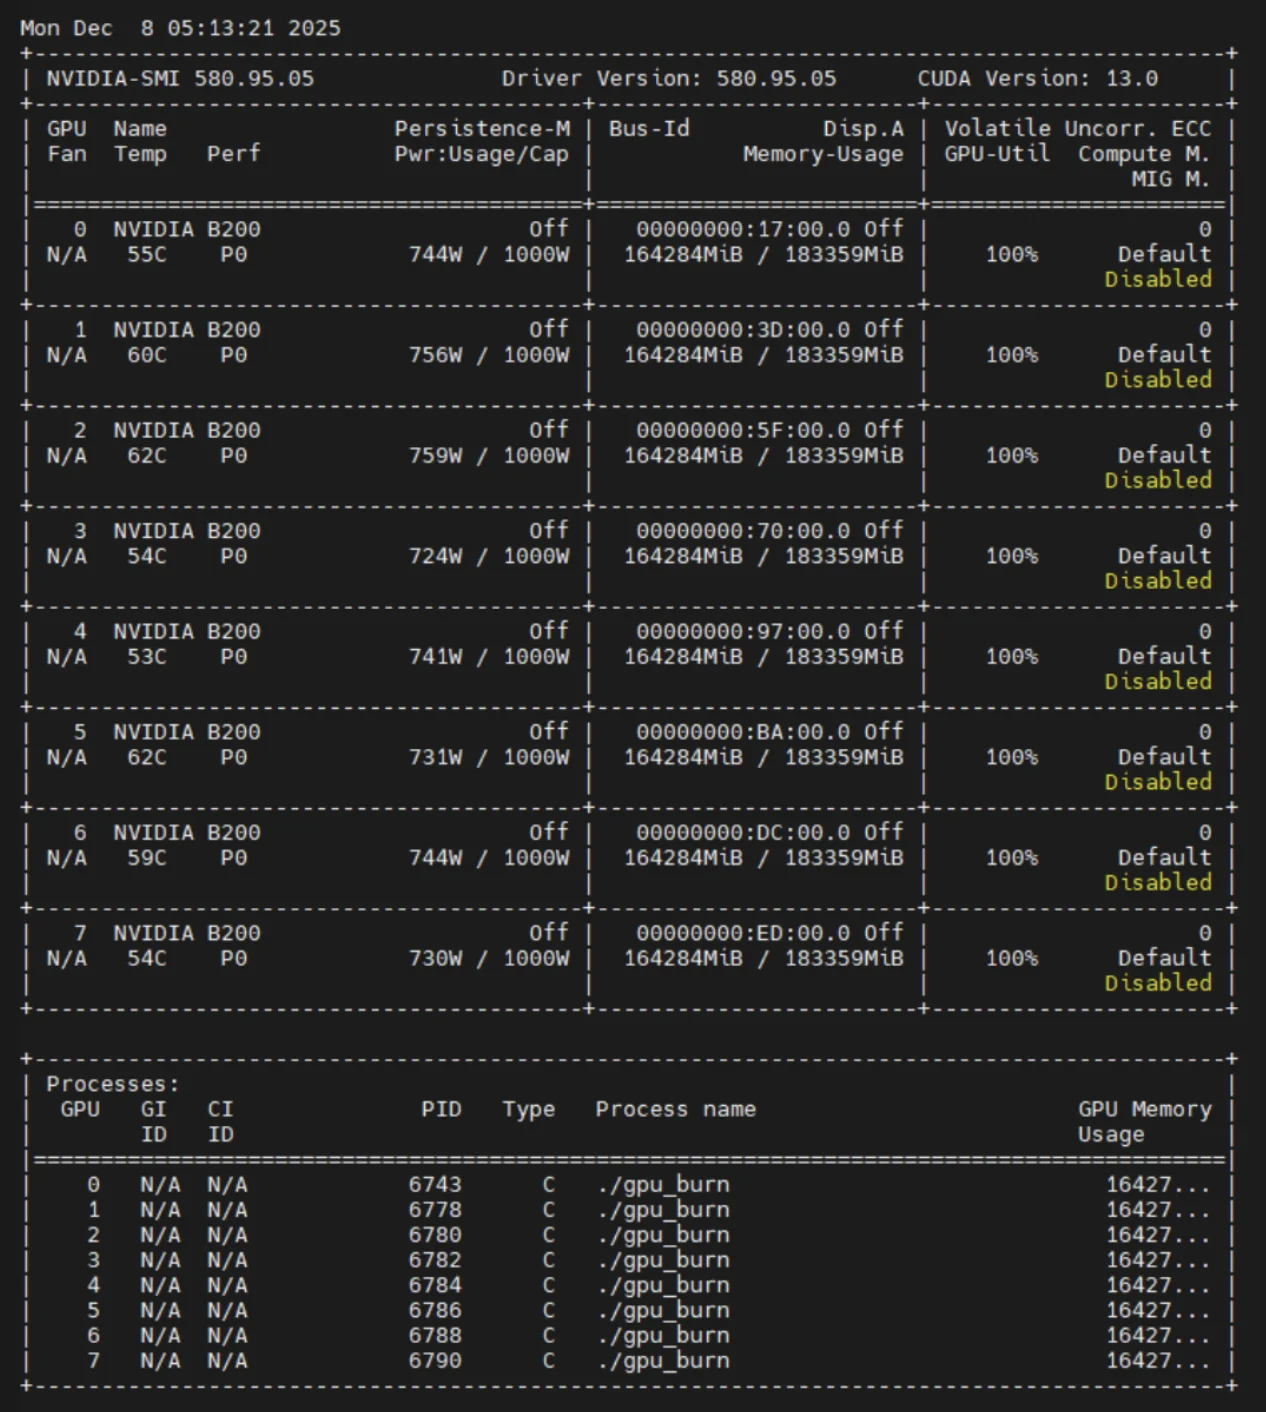
Task: Click the Driver Version 580.95.05 text
Action: tap(668, 79)
